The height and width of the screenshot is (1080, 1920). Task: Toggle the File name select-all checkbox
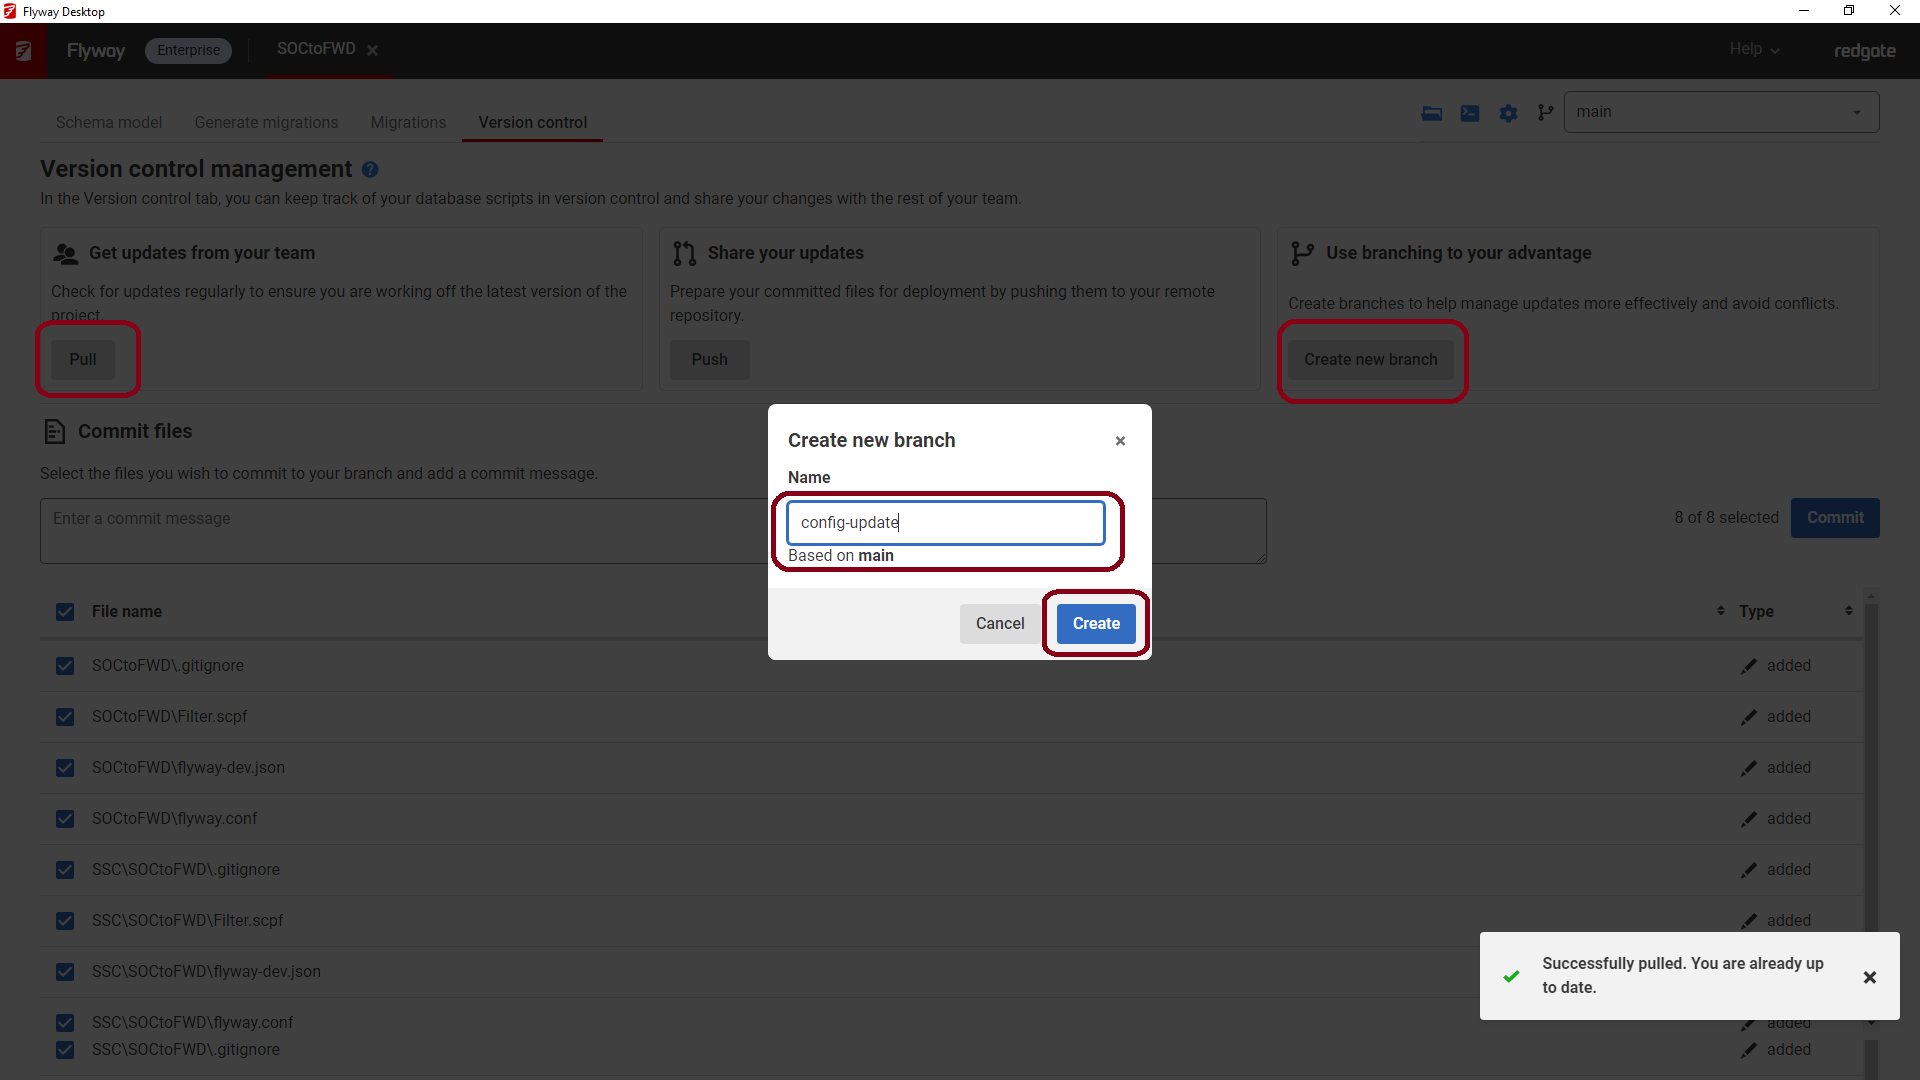(65, 611)
